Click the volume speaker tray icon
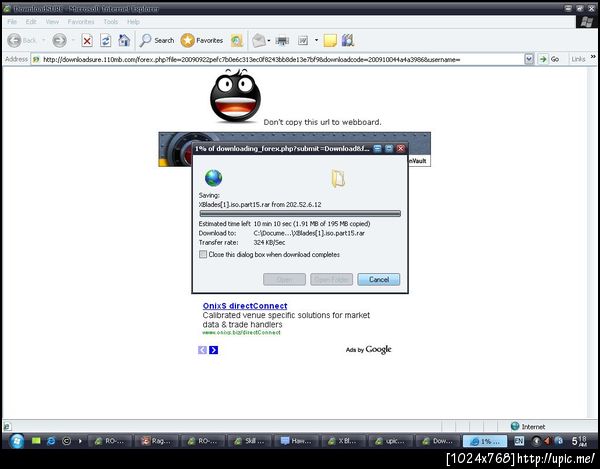The width and height of the screenshot is (600, 469). pos(547,441)
